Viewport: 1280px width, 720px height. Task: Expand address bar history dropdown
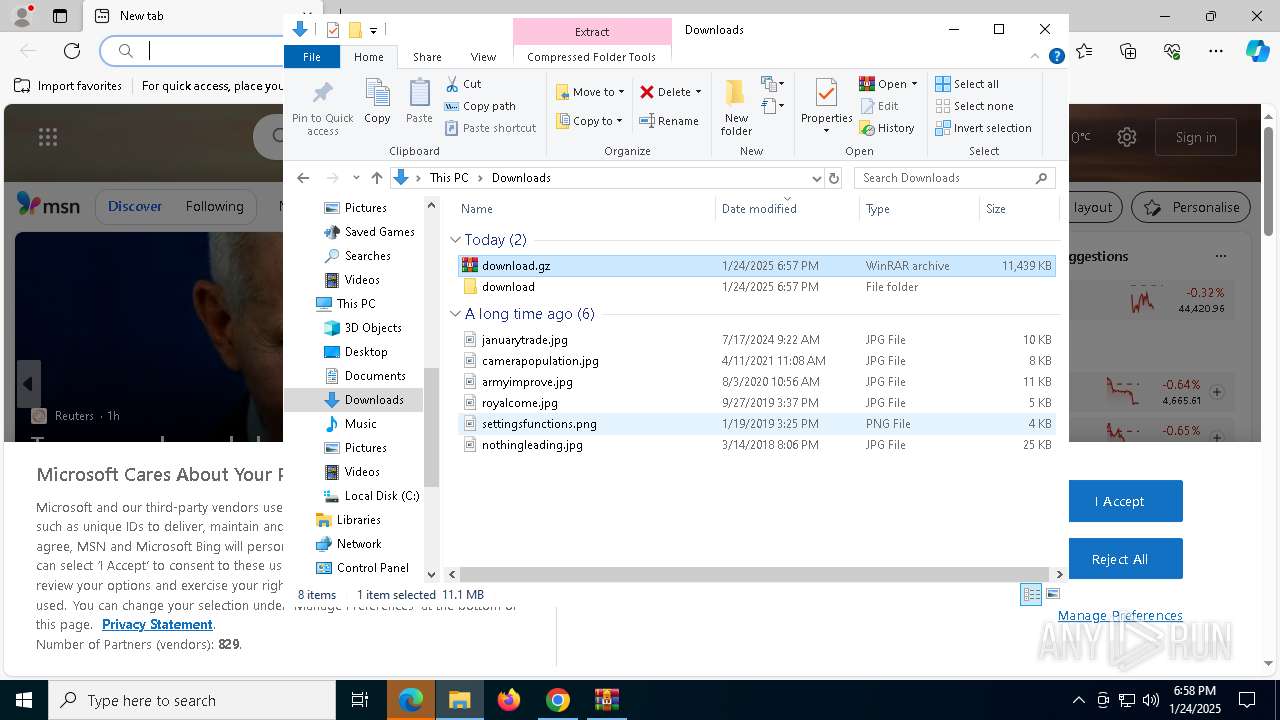(816, 178)
